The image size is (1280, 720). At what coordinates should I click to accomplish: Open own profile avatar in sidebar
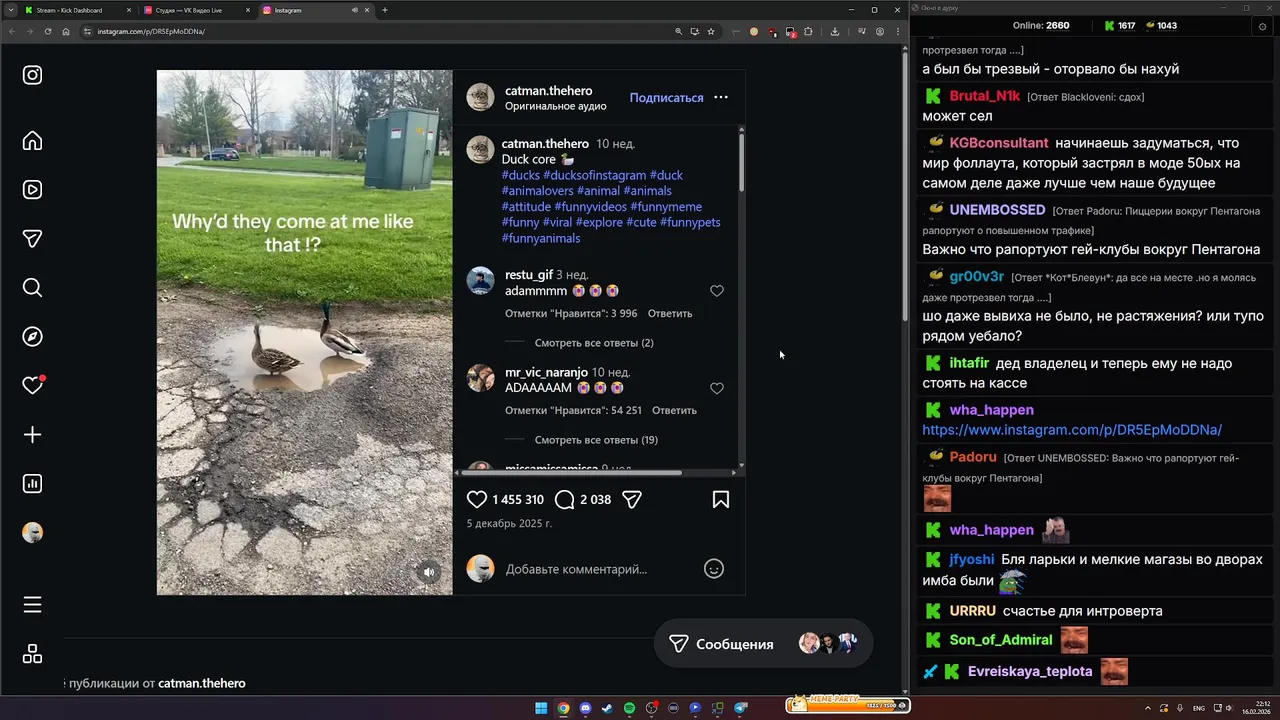(x=32, y=533)
